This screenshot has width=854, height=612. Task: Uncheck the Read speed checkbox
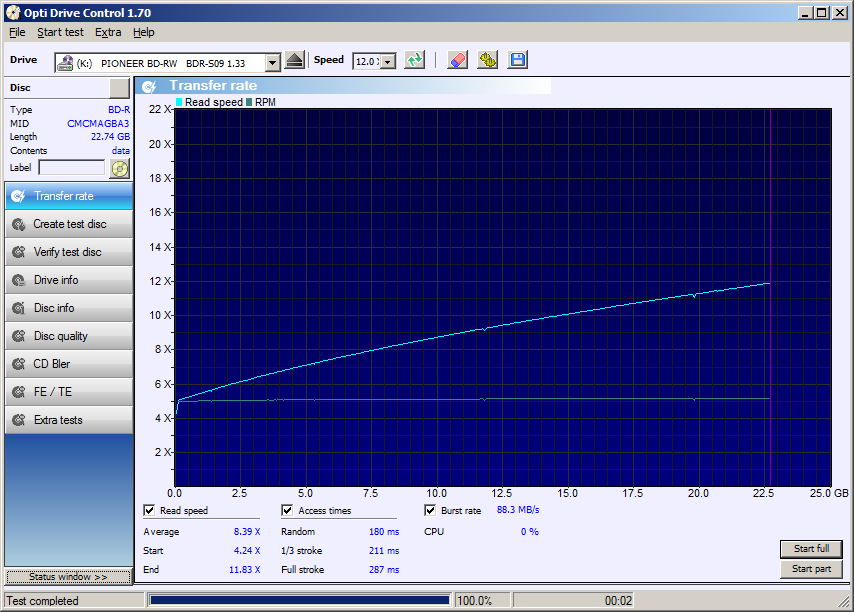coord(149,510)
